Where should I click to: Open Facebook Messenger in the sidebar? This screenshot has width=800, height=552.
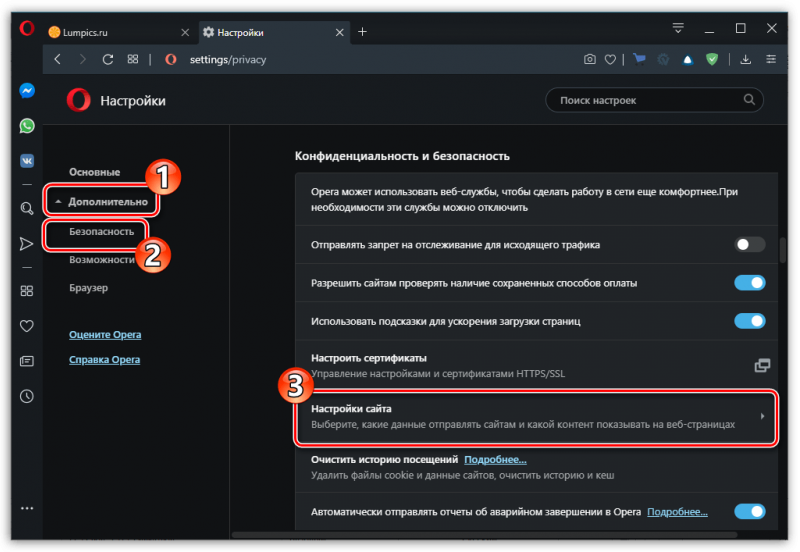pyautogui.click(x=27, y=91)
